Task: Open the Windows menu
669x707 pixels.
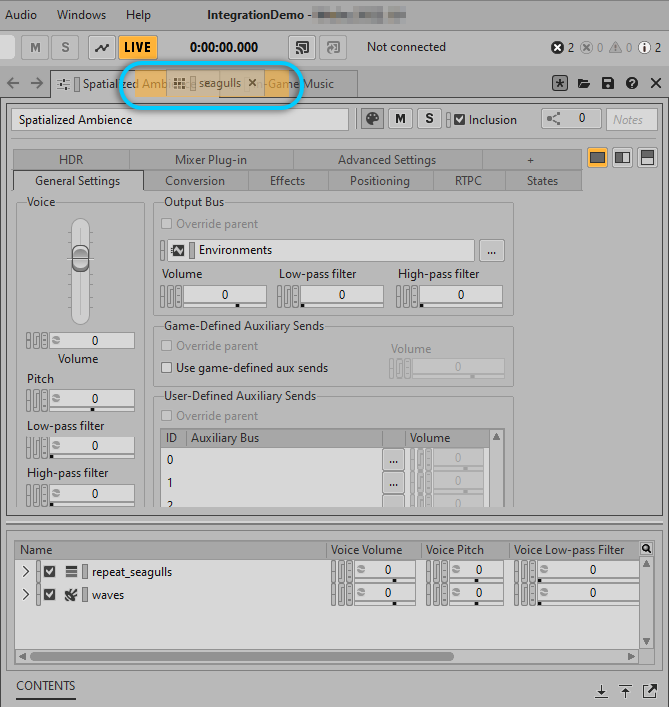Action: point(81,15)
